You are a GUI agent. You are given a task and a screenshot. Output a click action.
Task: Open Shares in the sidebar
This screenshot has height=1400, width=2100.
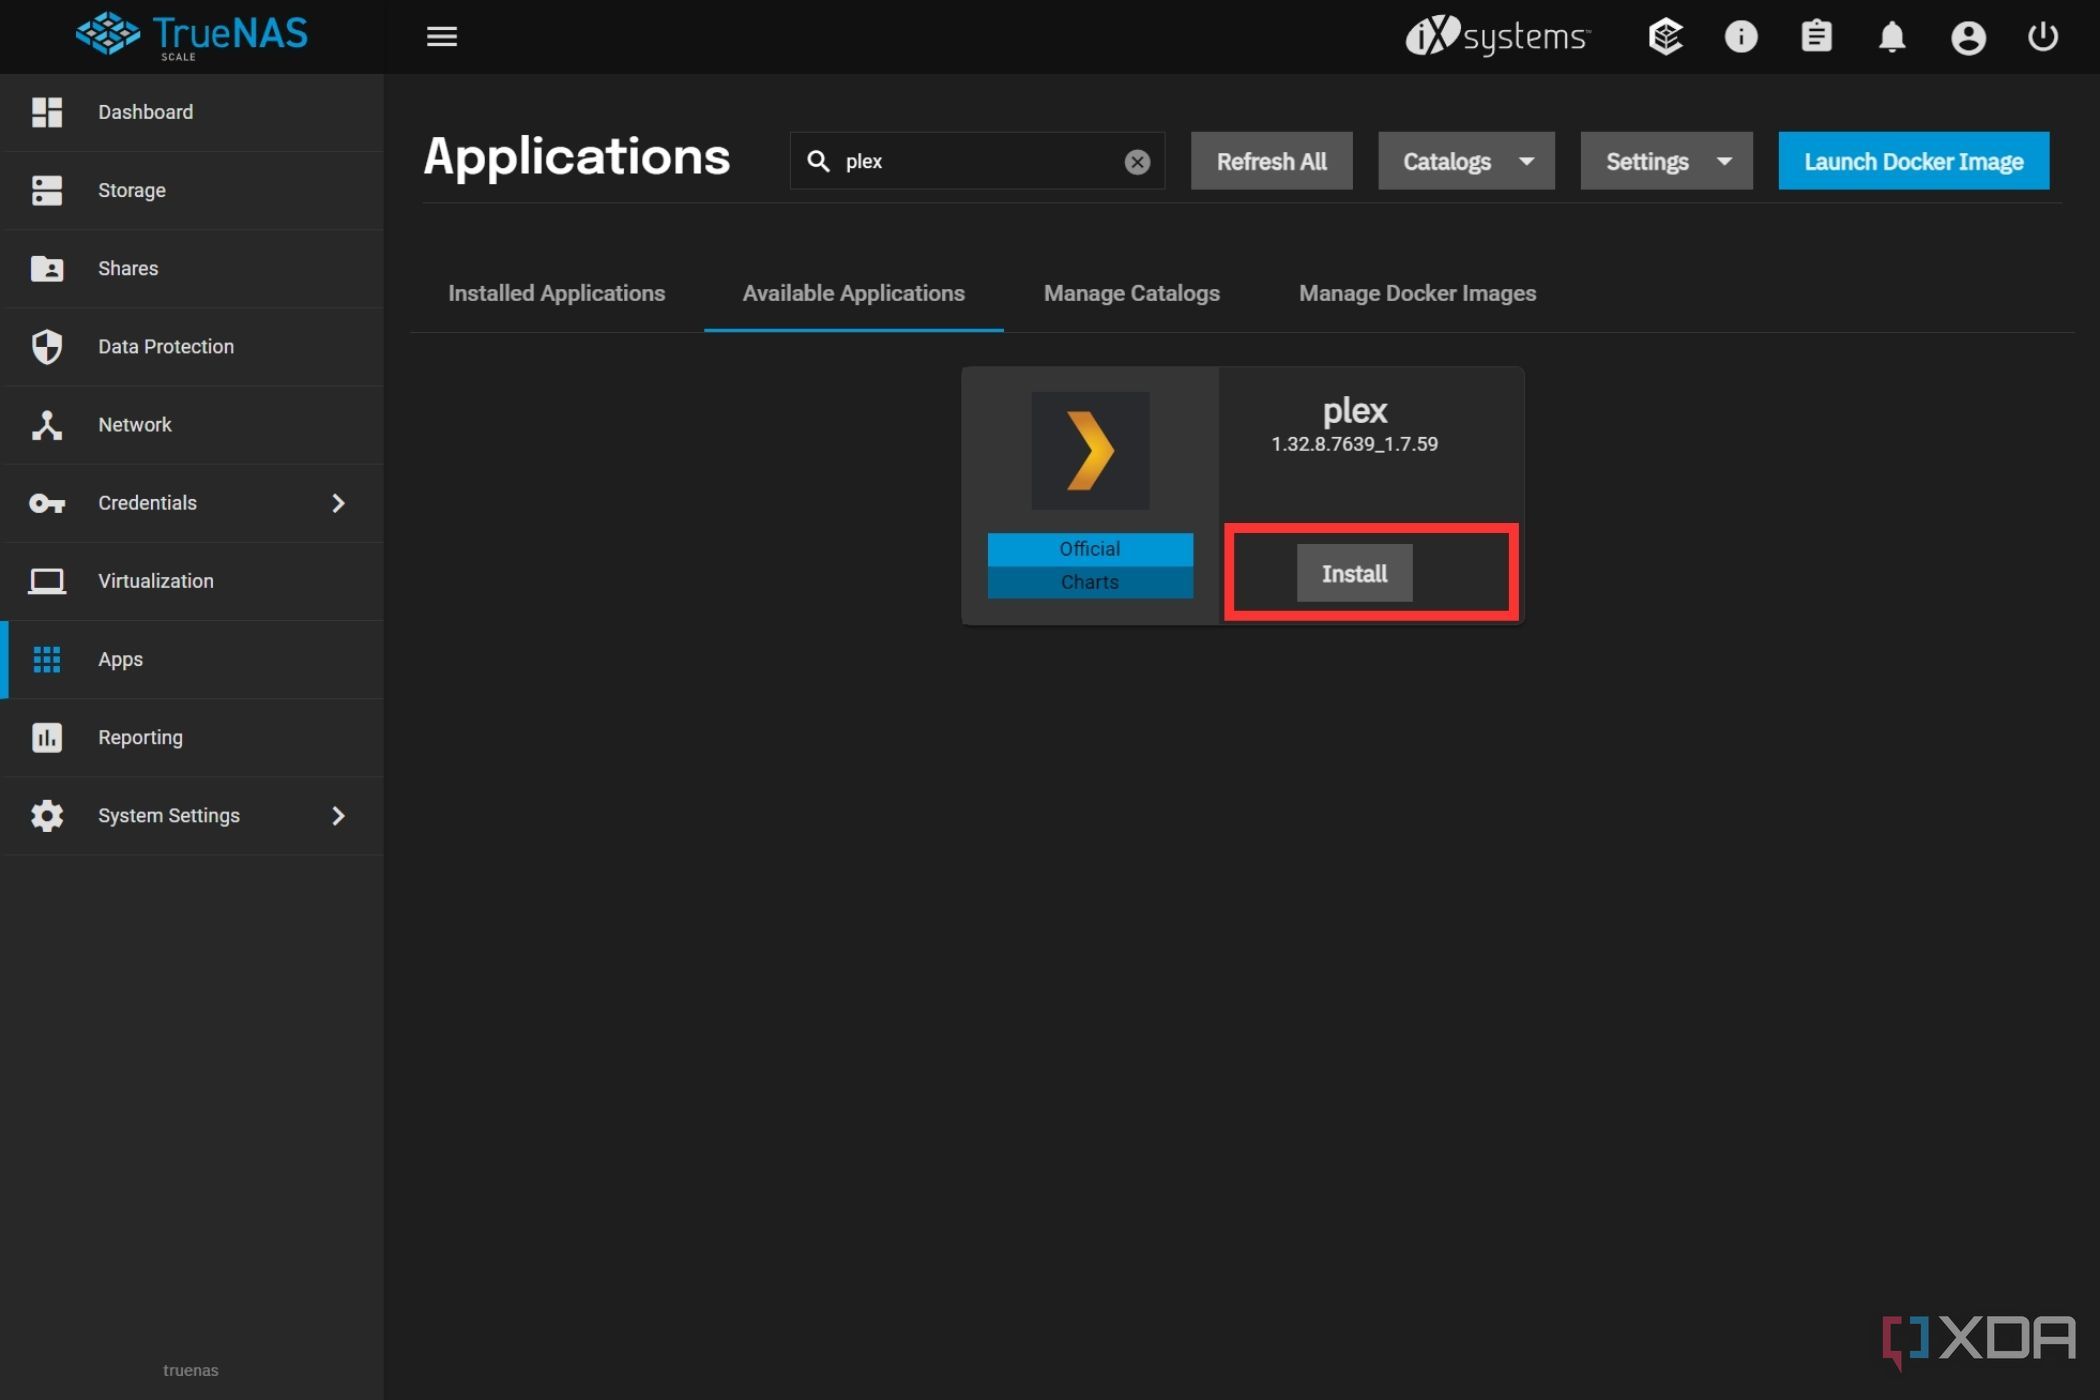[x=192, y=268]
